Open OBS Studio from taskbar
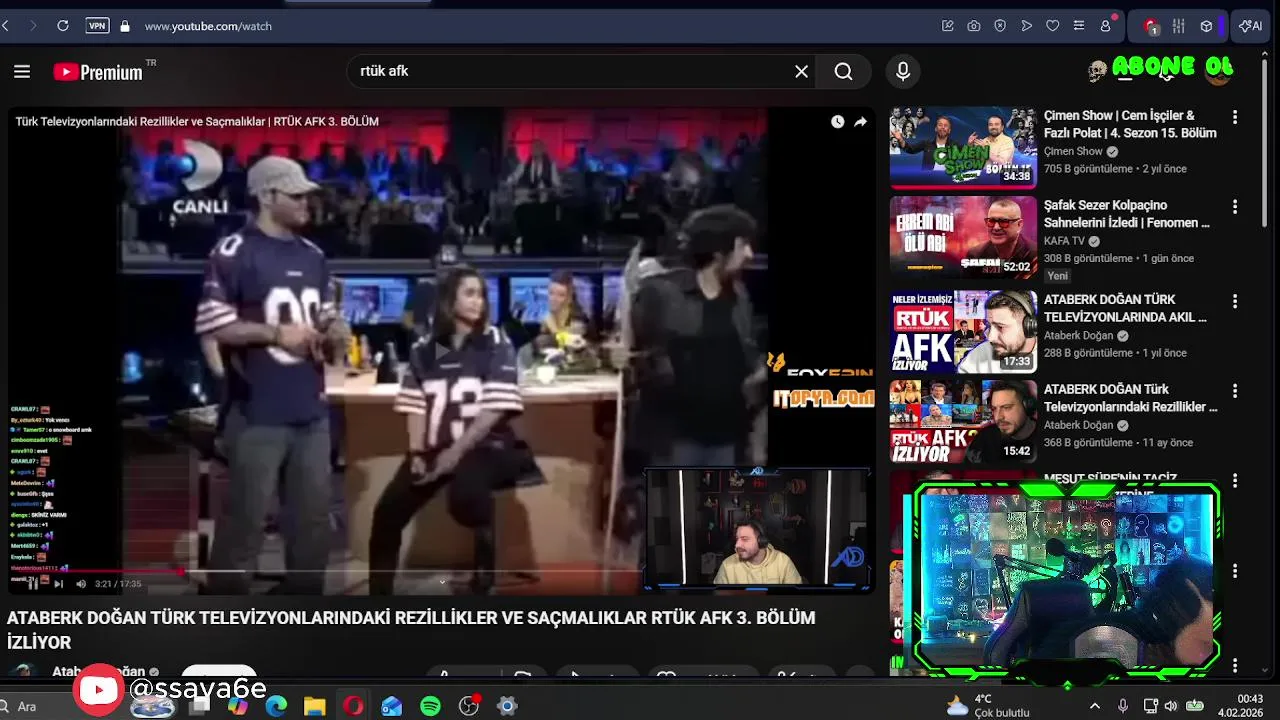This screenshot has width=1280, height=720. (x=469, y=706)
